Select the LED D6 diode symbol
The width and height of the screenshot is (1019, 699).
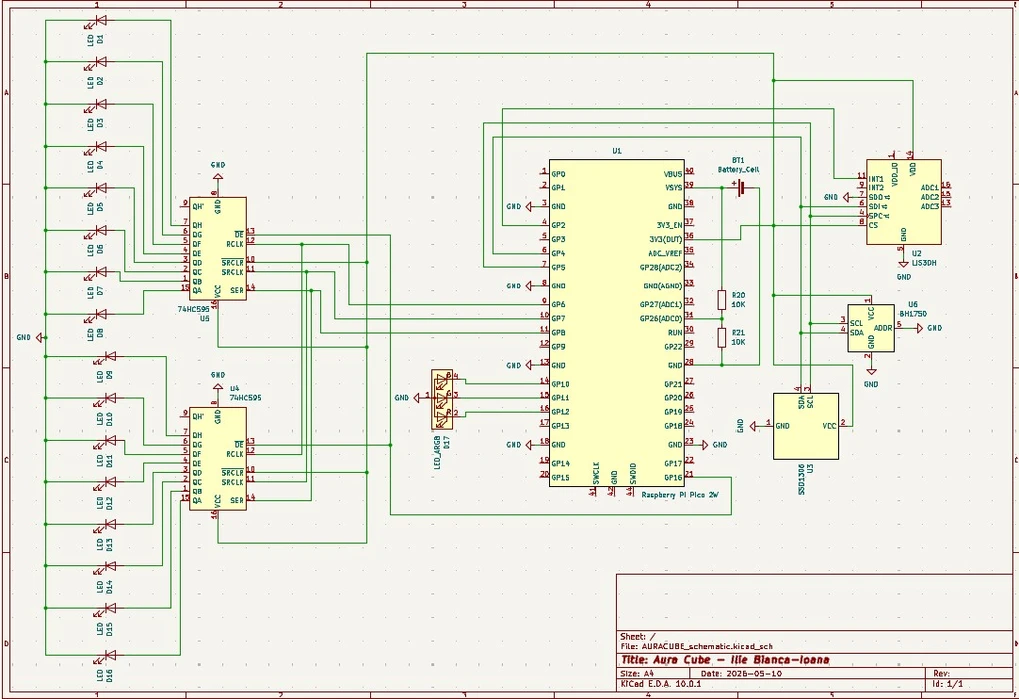(101, 231)
